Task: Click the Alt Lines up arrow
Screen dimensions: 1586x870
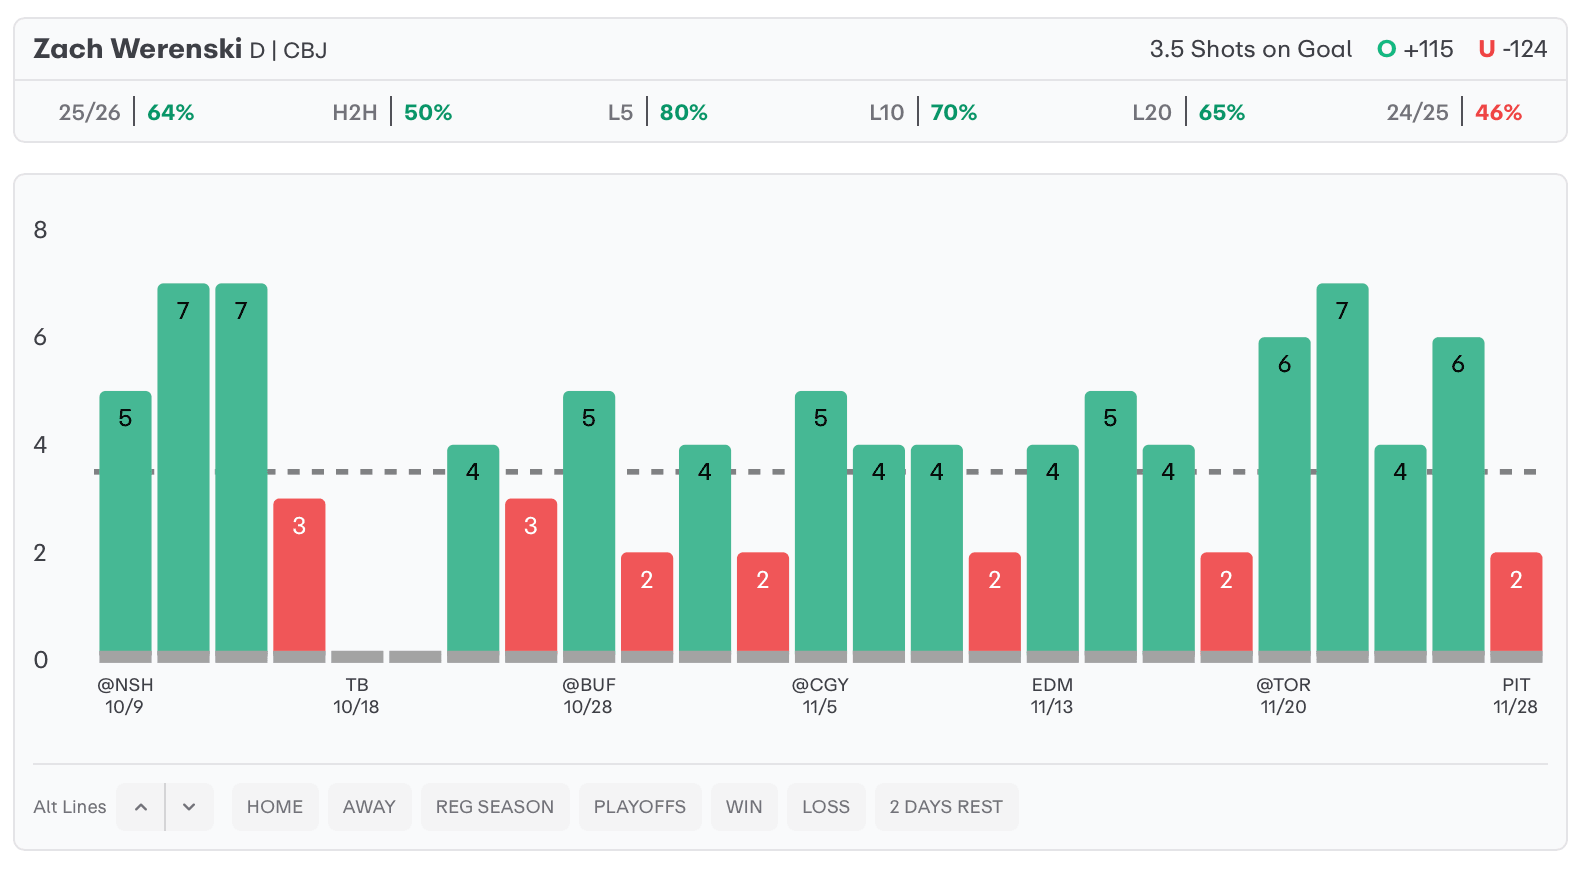Action: (141, 807)
